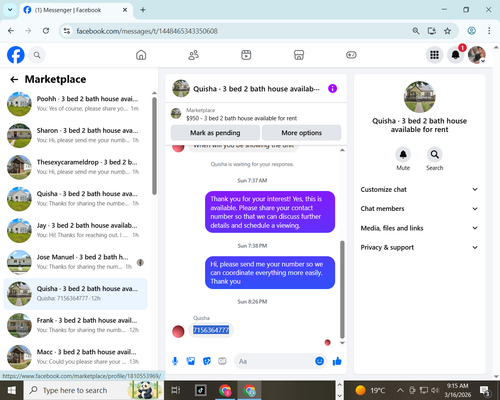Open Chrome profile icon

(471, 31)
